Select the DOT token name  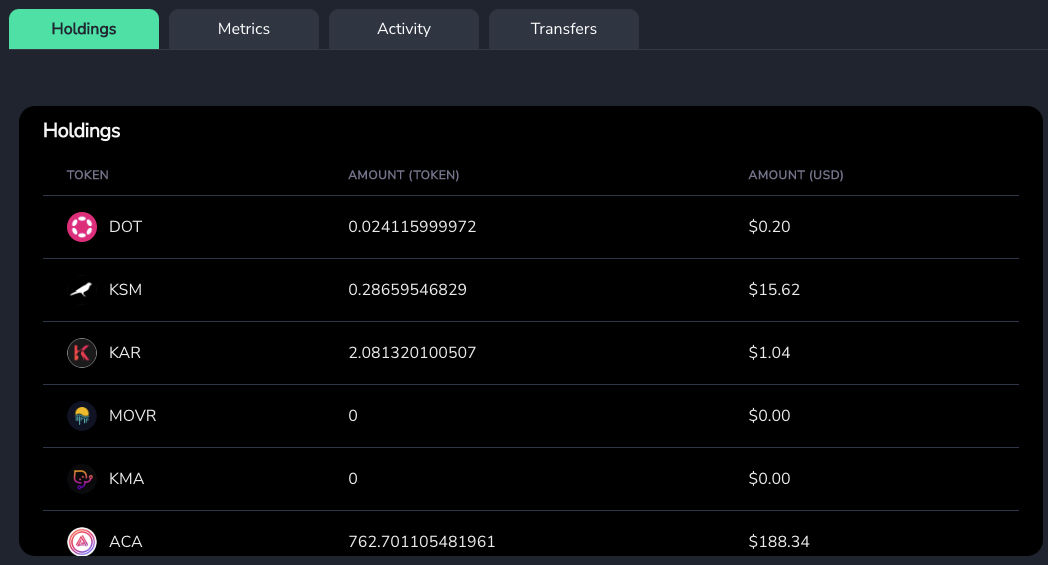(126, 227)
